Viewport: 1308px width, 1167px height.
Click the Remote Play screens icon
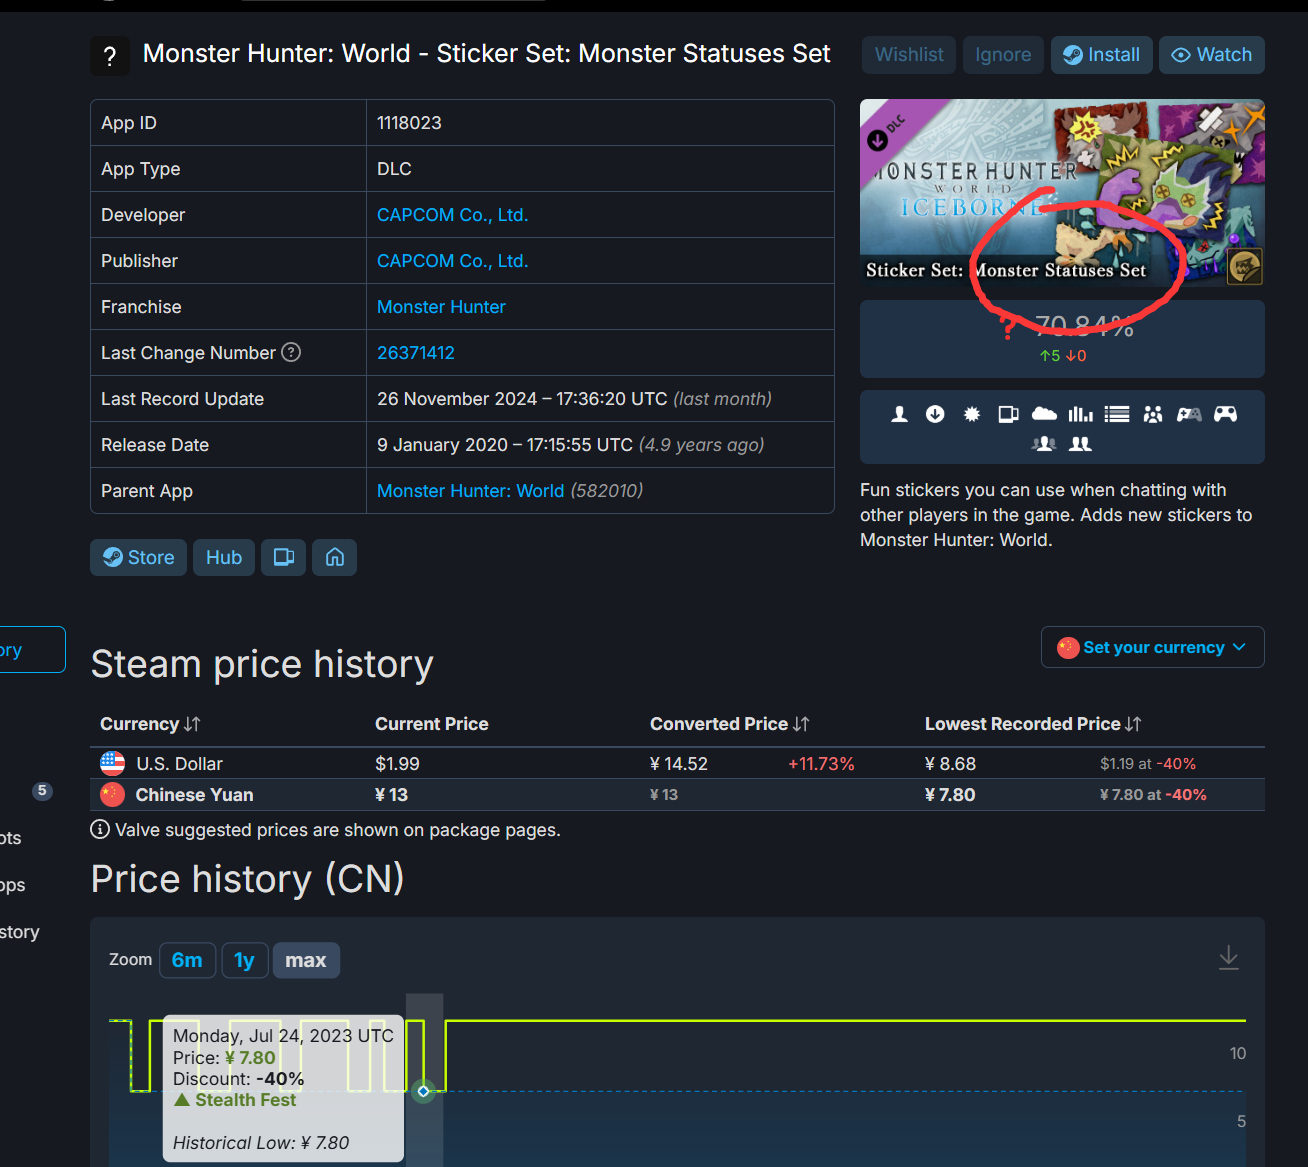[1008, 414]
